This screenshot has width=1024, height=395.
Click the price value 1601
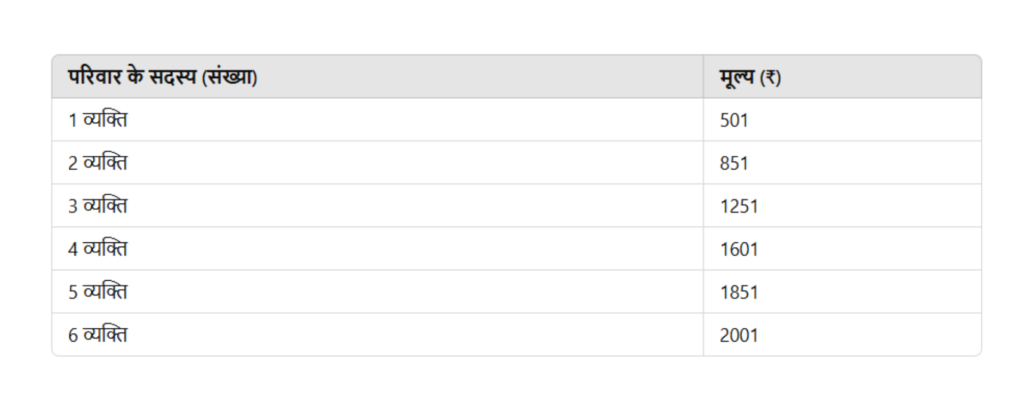[x=739, y=249]
